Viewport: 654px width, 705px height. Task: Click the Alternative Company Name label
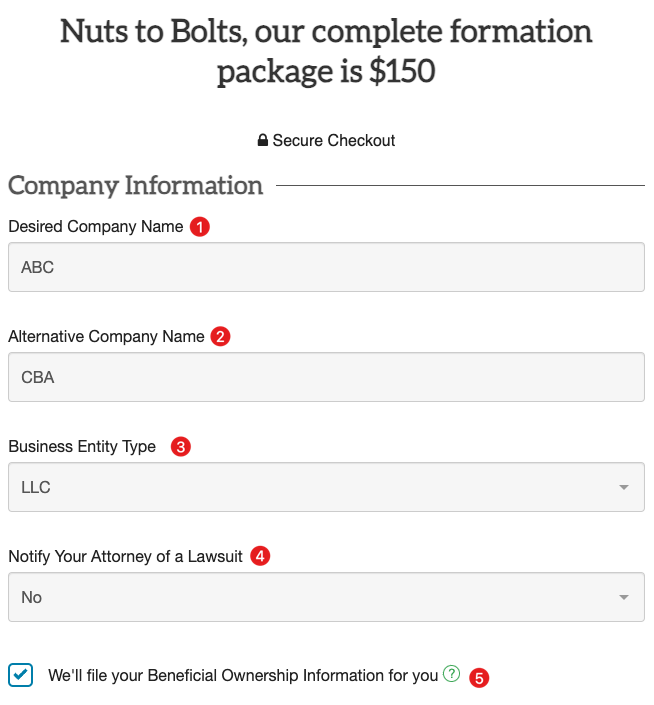(107, 336)
